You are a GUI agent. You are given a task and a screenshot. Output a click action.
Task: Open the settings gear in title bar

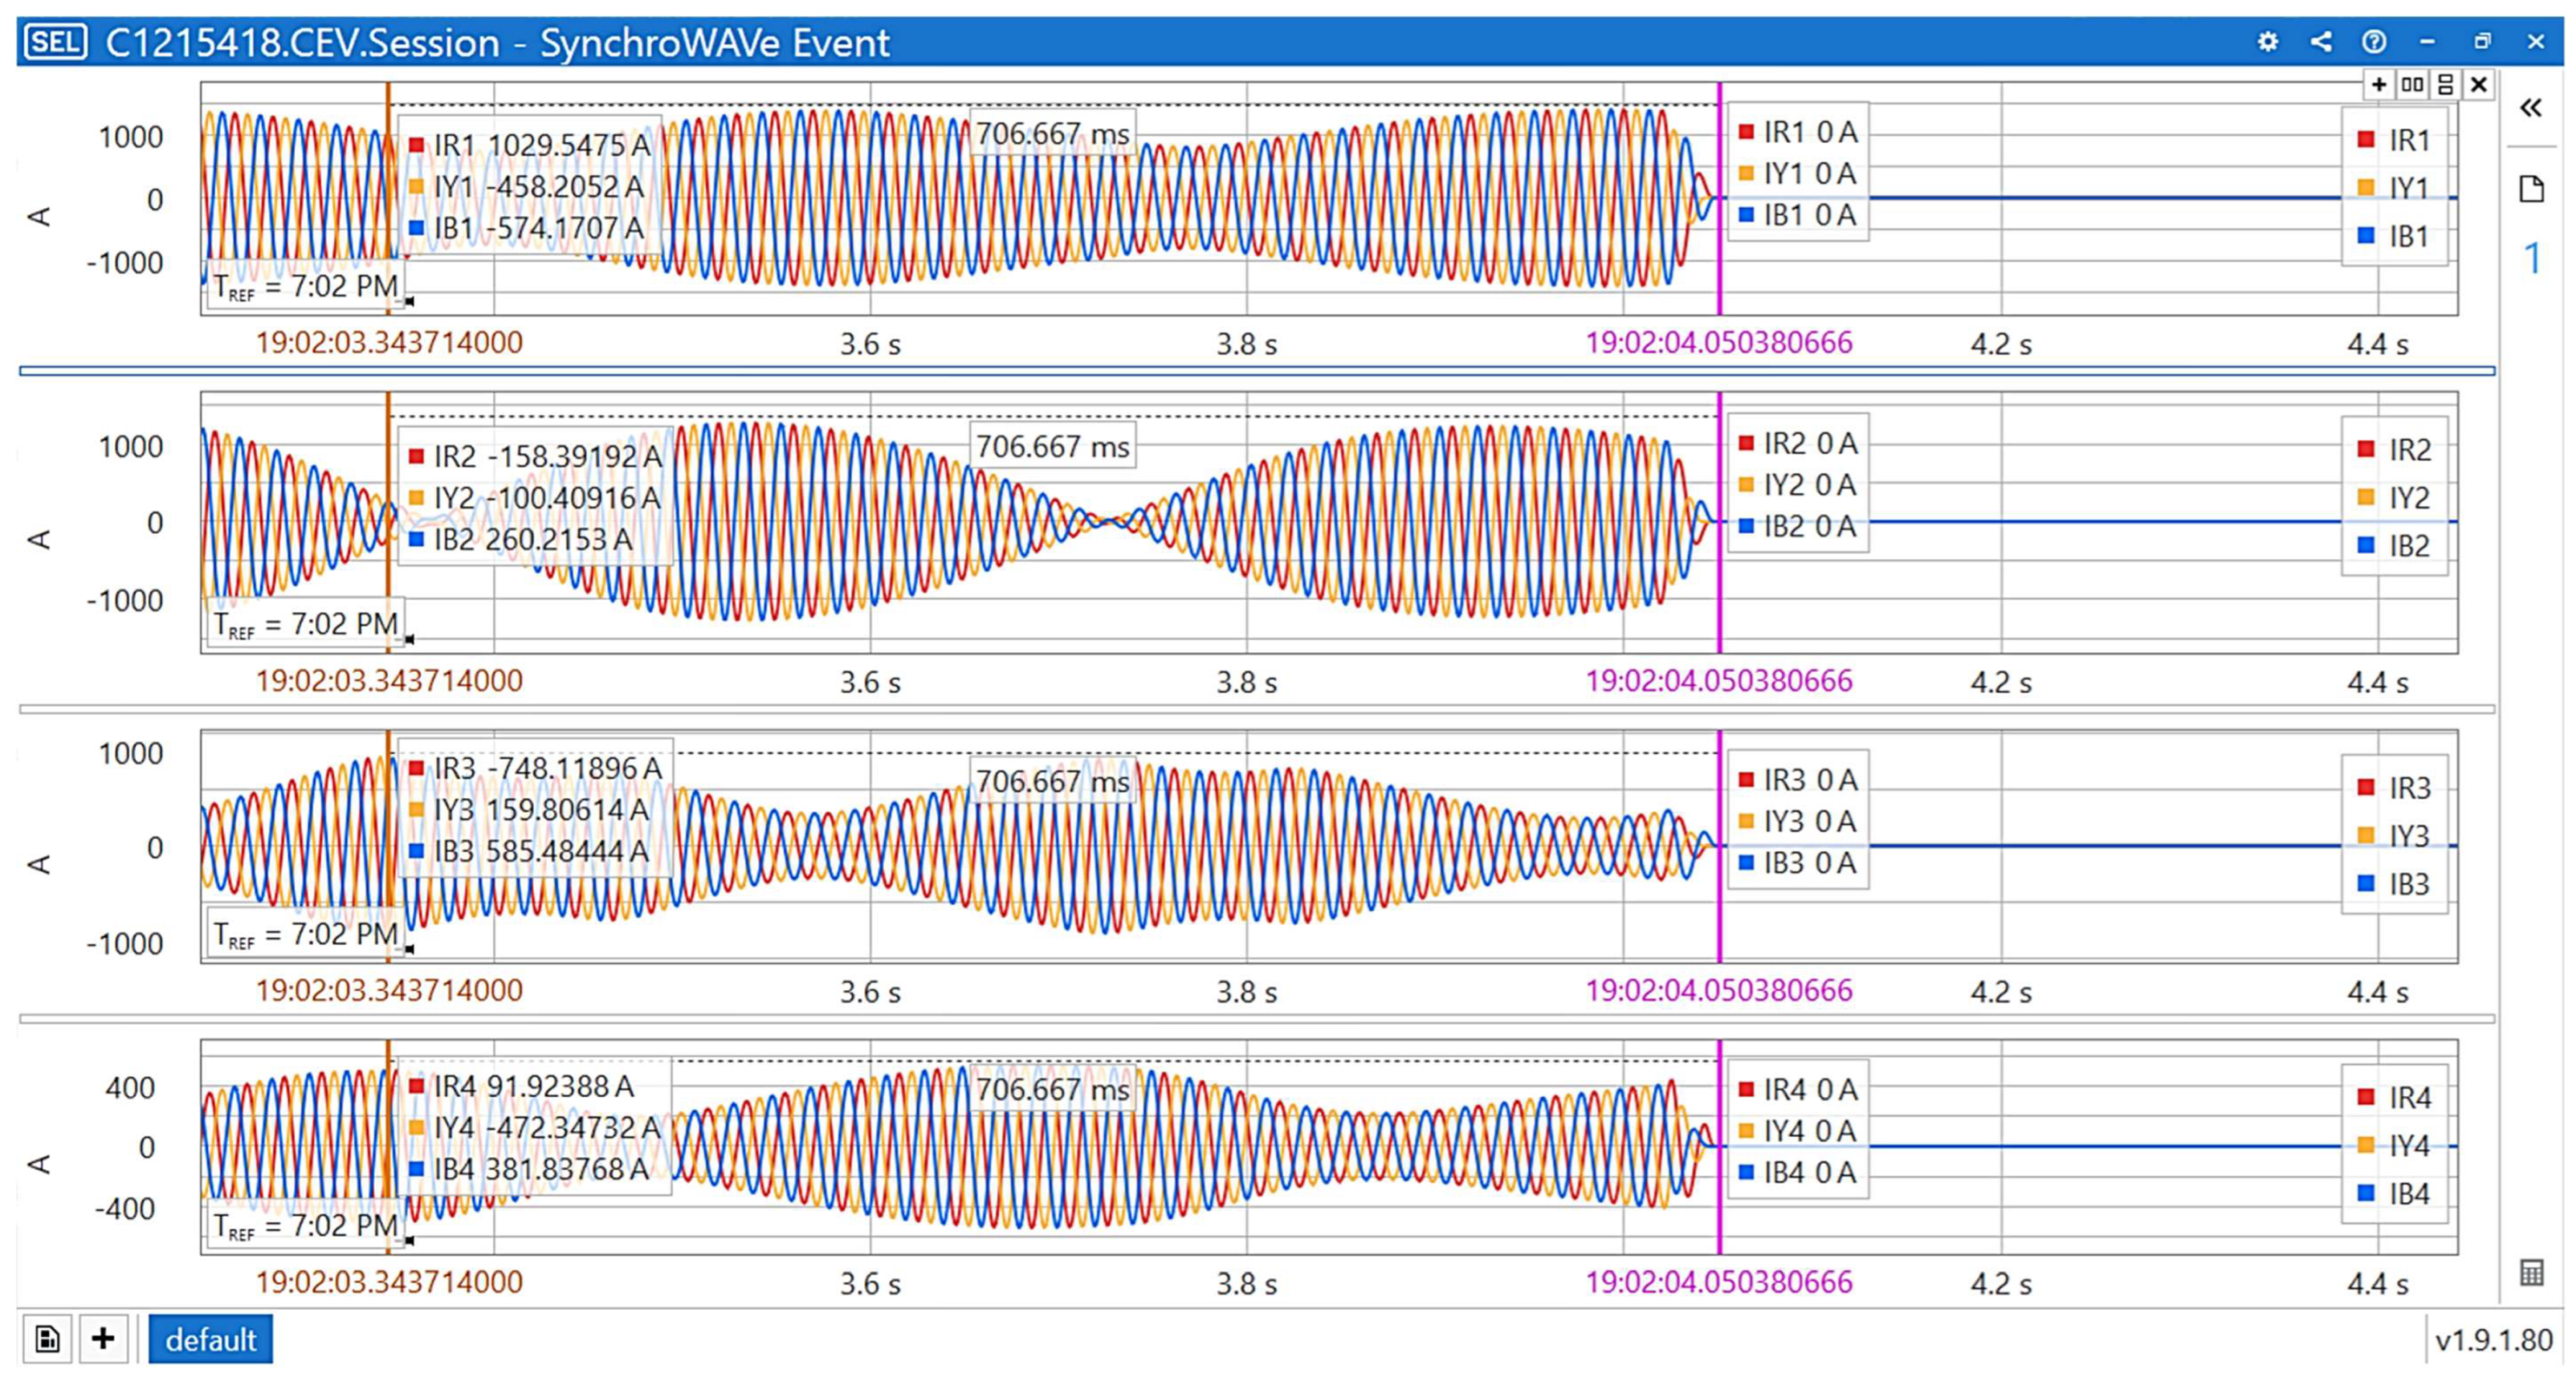coord(2267,42)
